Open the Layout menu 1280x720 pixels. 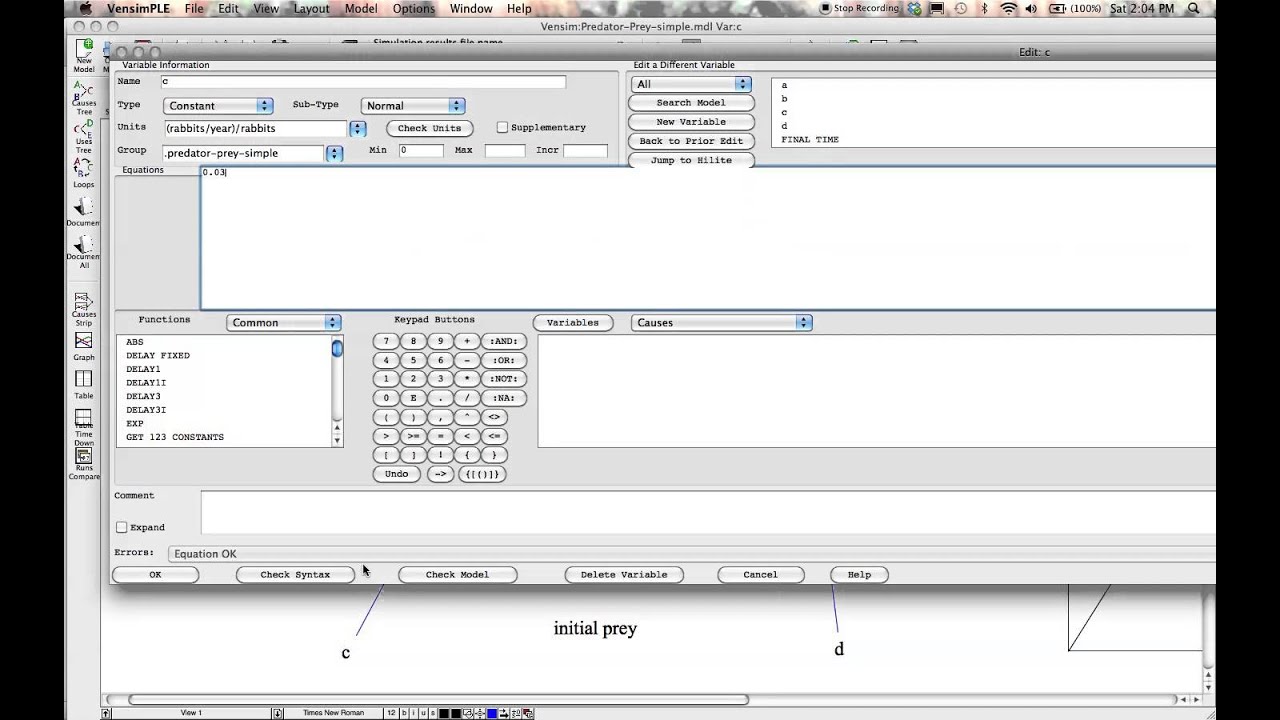(x=311, y=9)
